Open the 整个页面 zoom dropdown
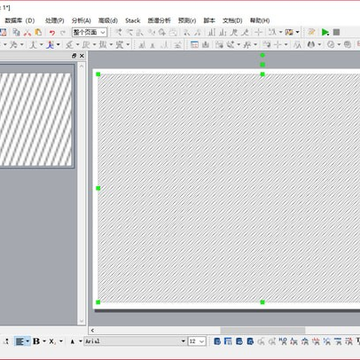 [x=89, y=32]
